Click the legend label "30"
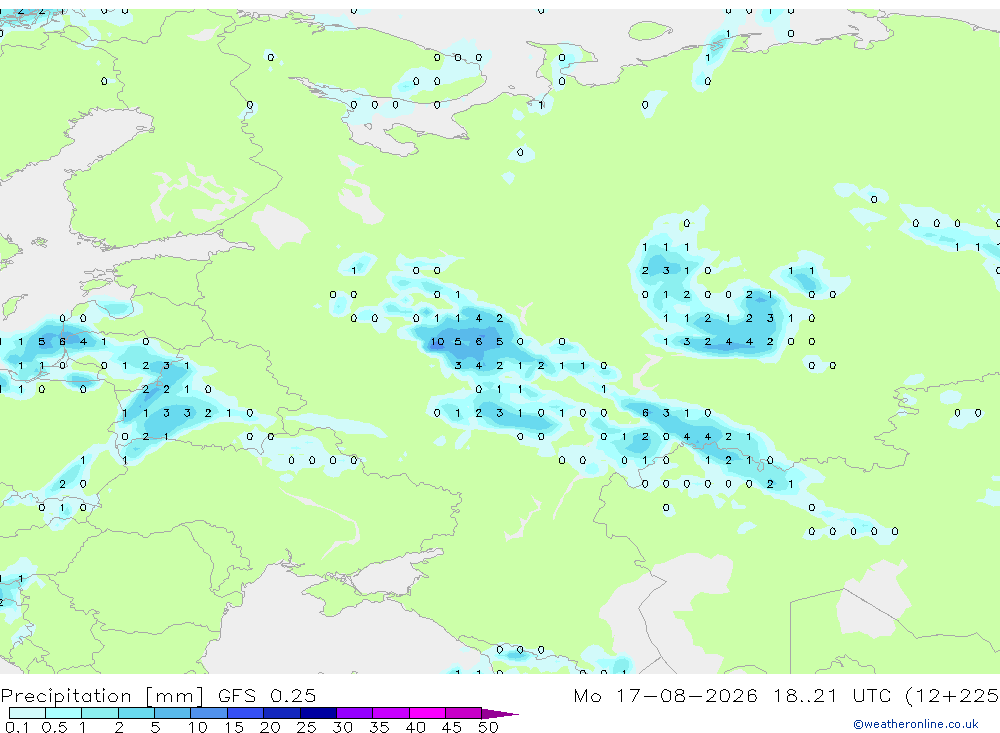The image size is (1000, 733). pyautogui.click(x=343, y=727)
